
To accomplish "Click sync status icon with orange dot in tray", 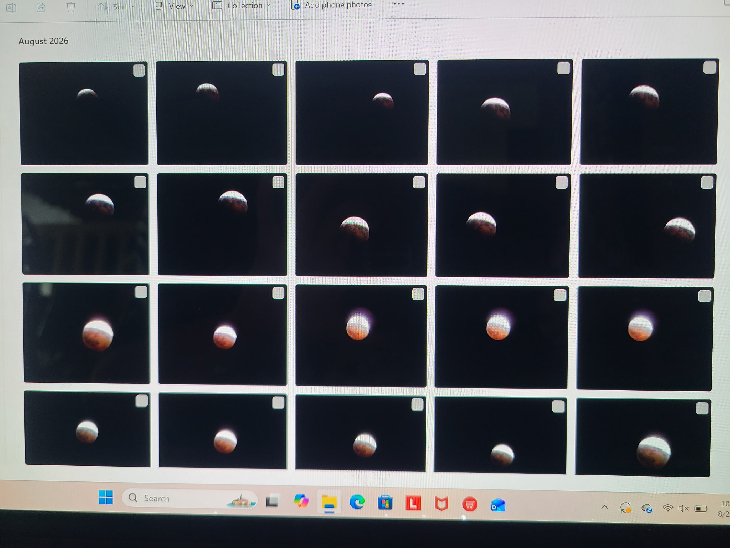I will [625, 508].
